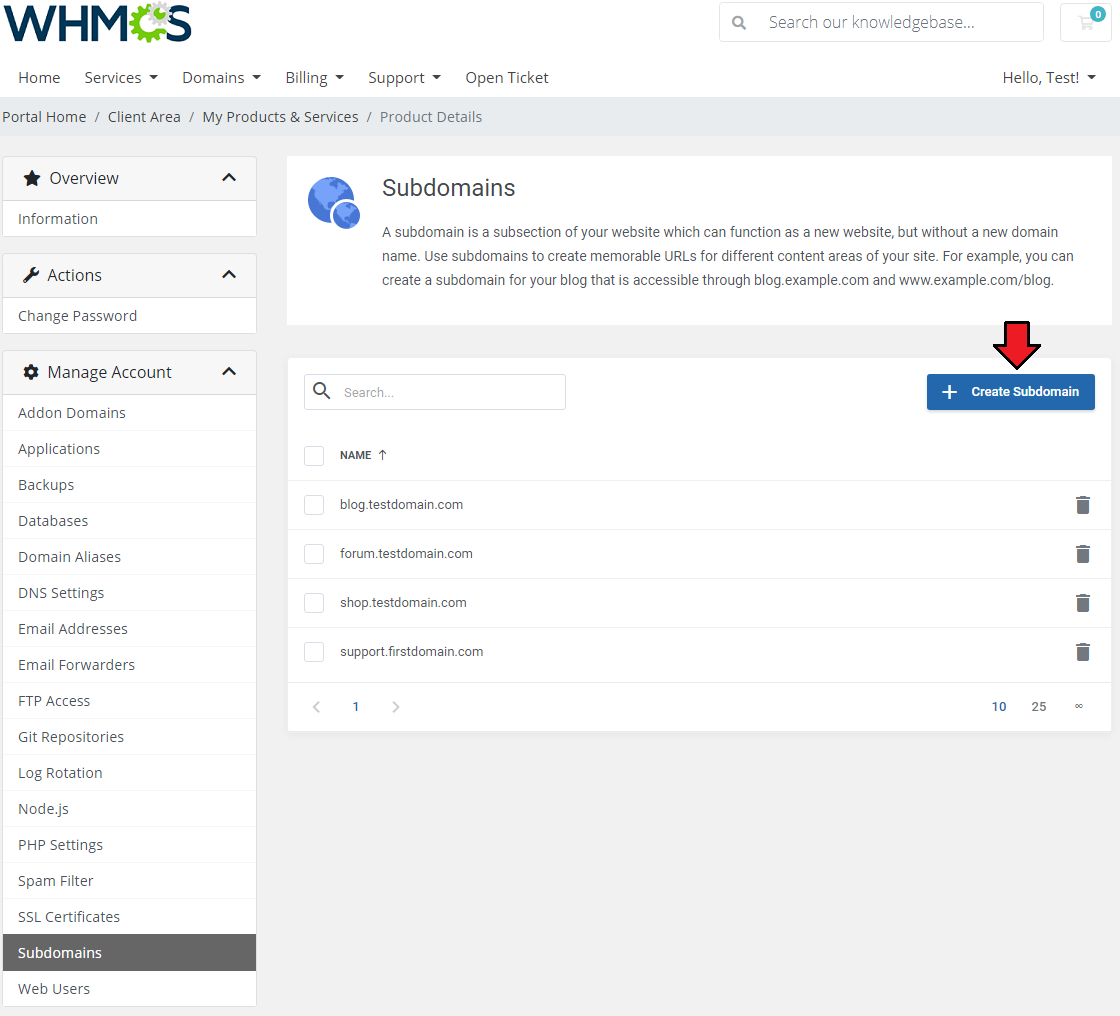Click Open Ticket in navigation bar
The height and width of the screenshot is (1016, 1120).
click(x=507, y=78)
